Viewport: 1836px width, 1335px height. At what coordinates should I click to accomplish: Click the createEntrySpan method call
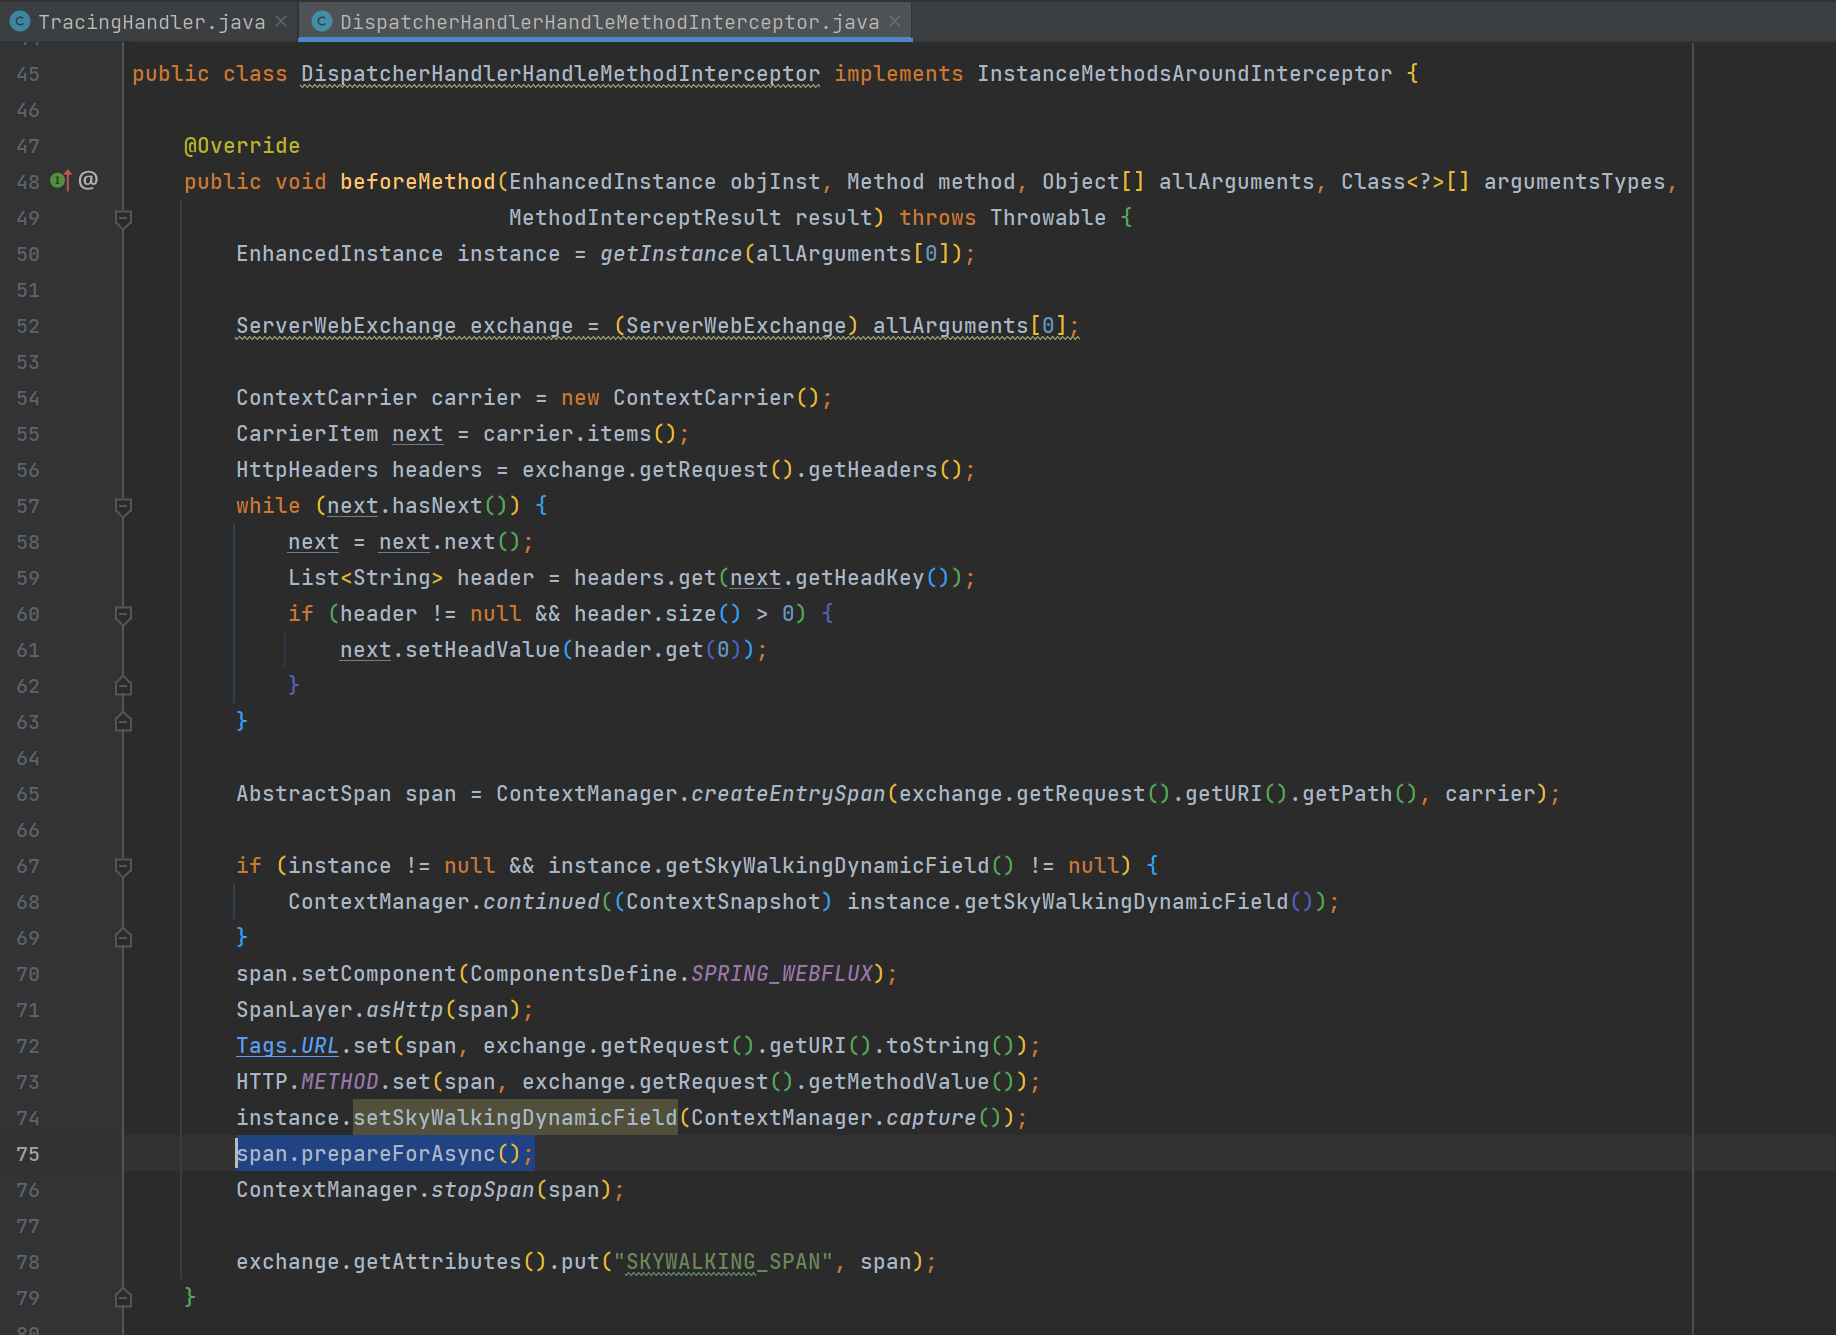coord(788,794)
